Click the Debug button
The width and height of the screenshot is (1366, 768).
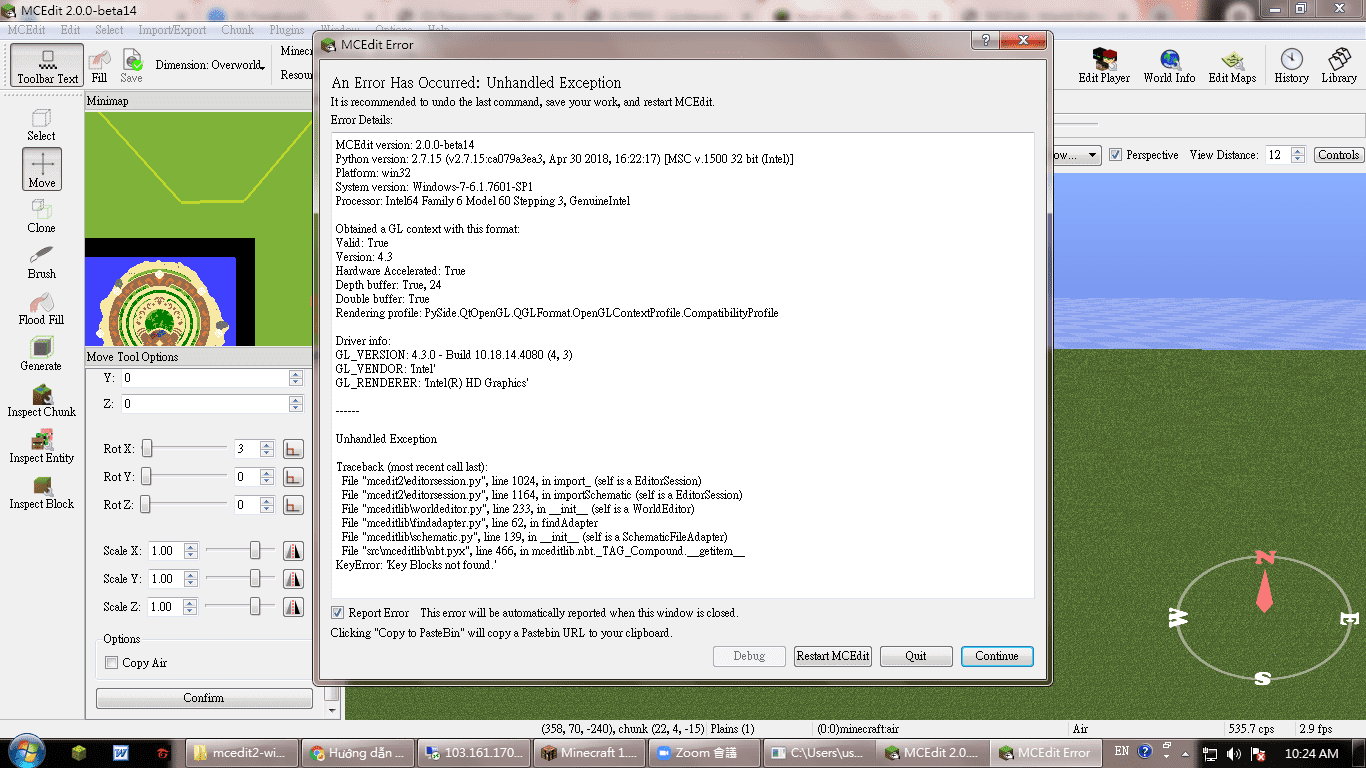click(x=749, y=656)
